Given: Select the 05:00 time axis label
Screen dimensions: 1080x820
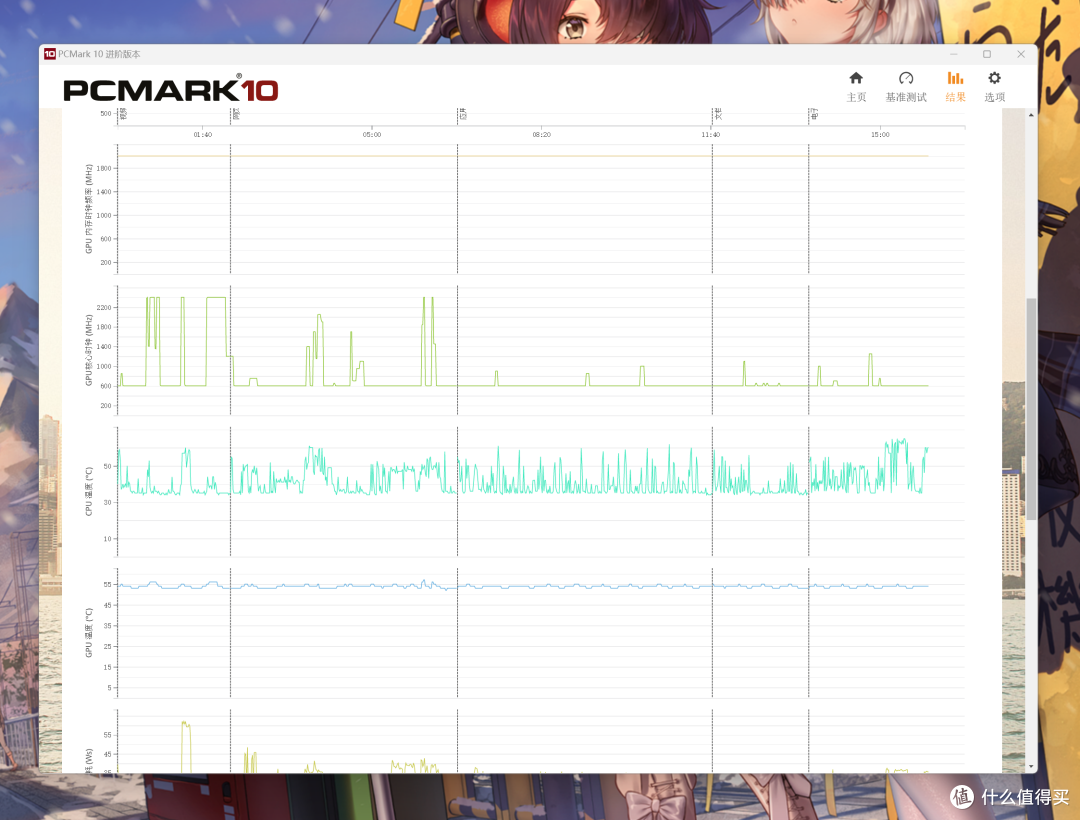Looking at the screenshot, I should [x=371, y=134].
